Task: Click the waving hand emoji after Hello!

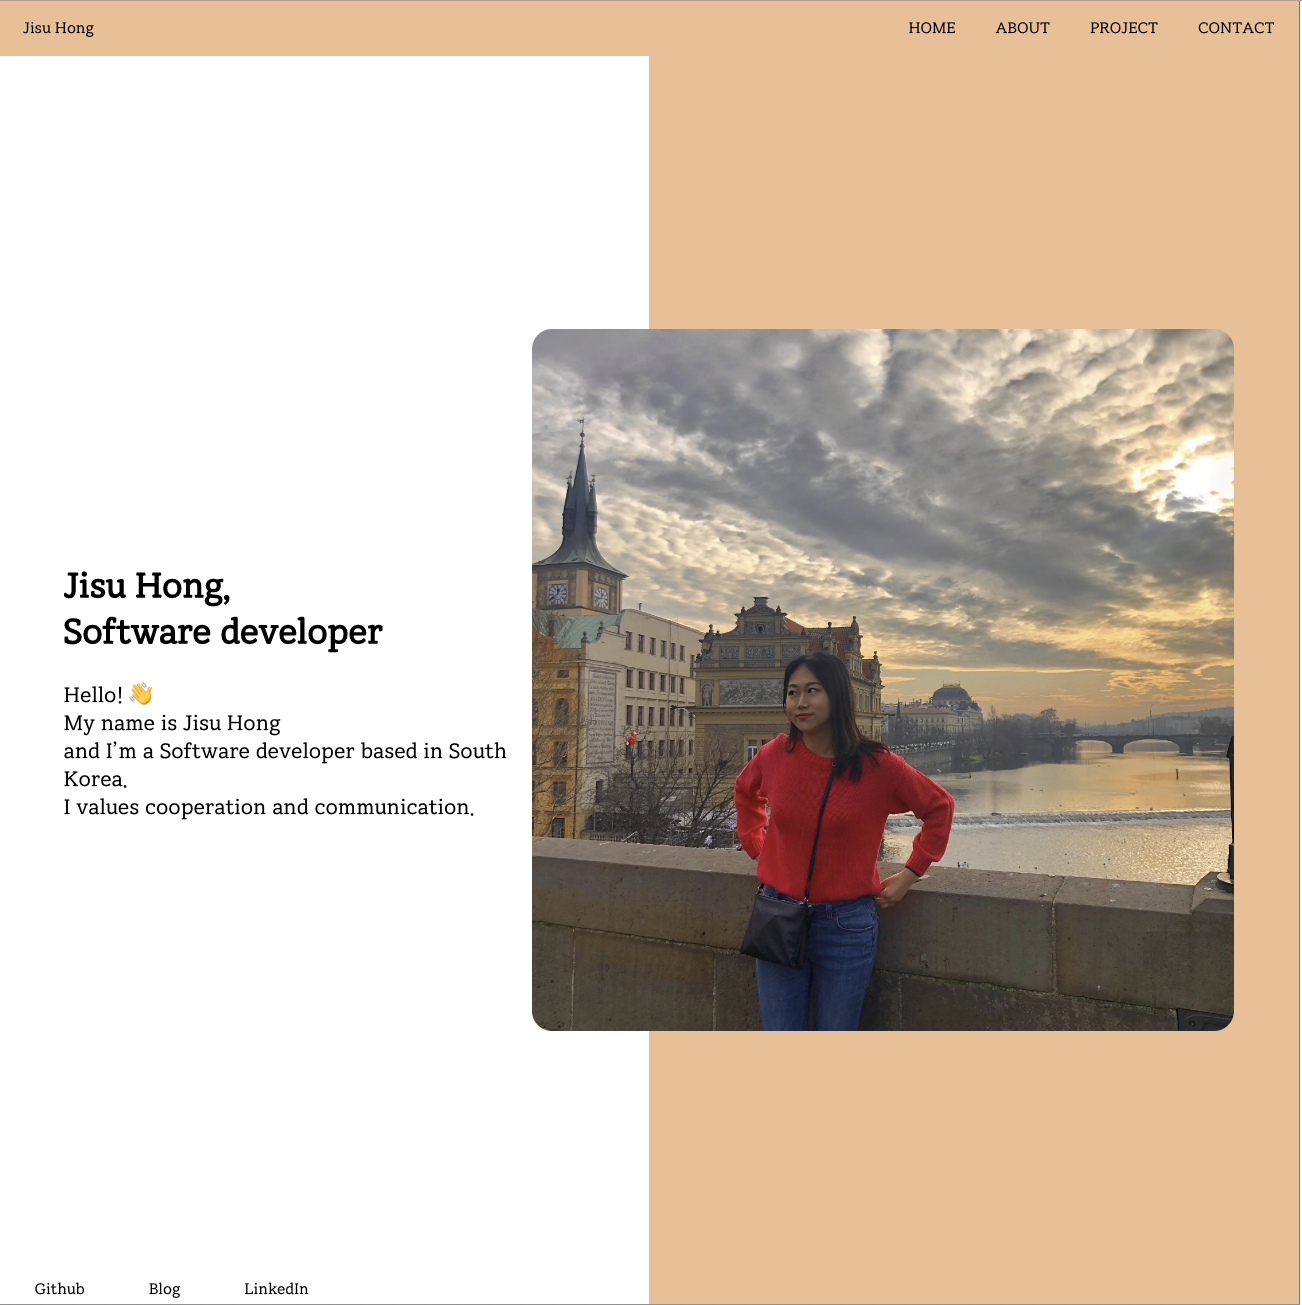Action: 141,694
